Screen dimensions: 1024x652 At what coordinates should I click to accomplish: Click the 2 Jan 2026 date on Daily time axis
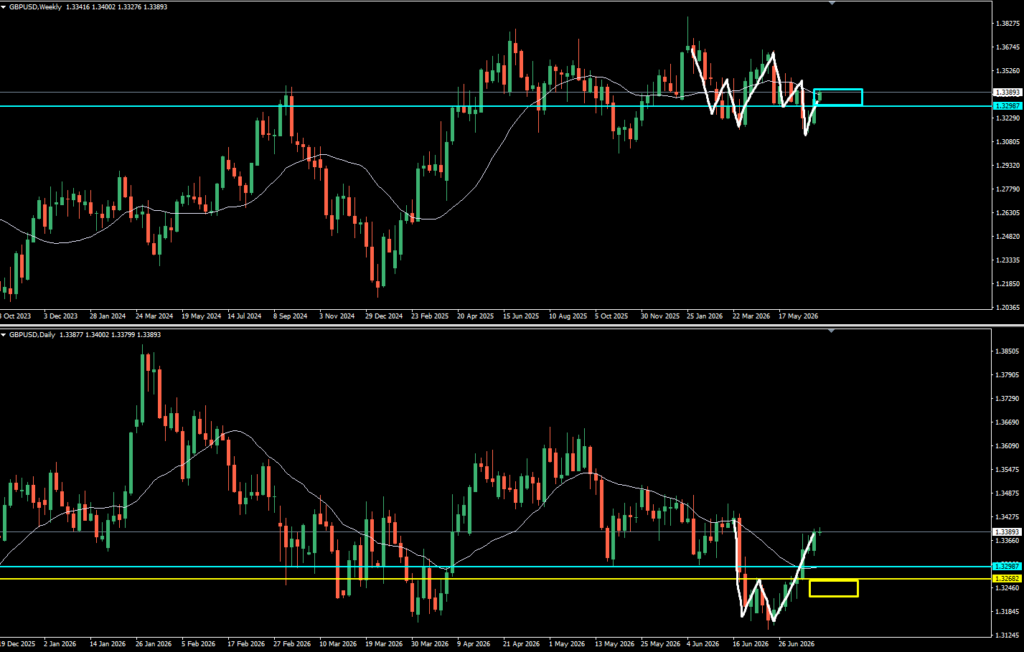[59, 644]
